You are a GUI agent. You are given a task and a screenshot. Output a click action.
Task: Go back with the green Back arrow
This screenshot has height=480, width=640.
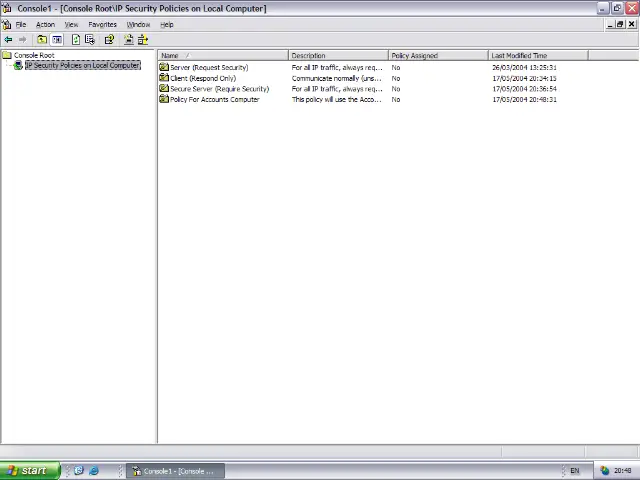point(8,40)
